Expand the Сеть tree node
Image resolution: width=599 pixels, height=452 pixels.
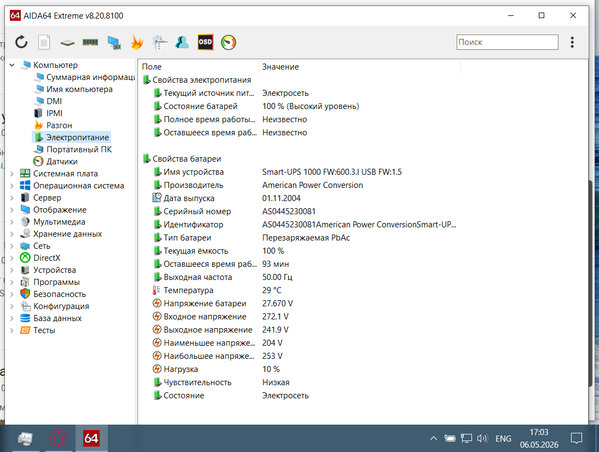tap(12, 246)
